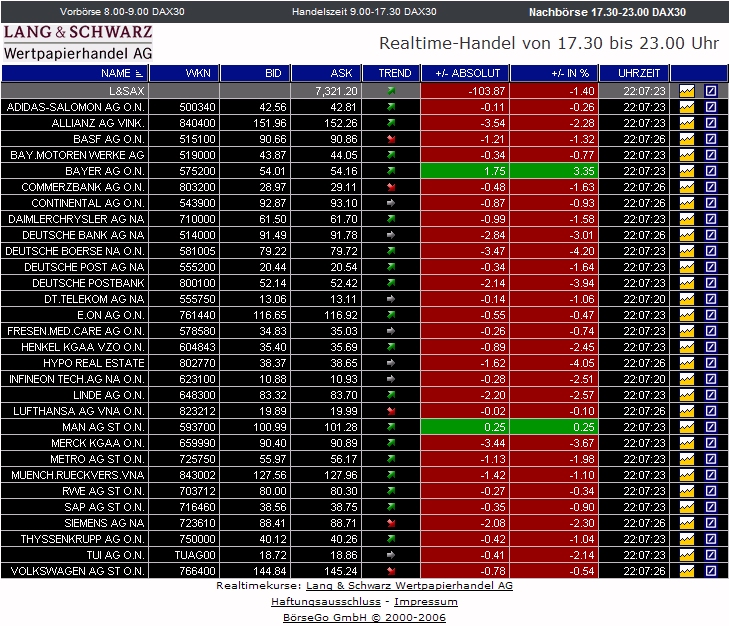This screenshot has height=626, width=729.
Task: Open chart icon for BASF AG row
Action: pyautogui.click(x=687, y=139)
